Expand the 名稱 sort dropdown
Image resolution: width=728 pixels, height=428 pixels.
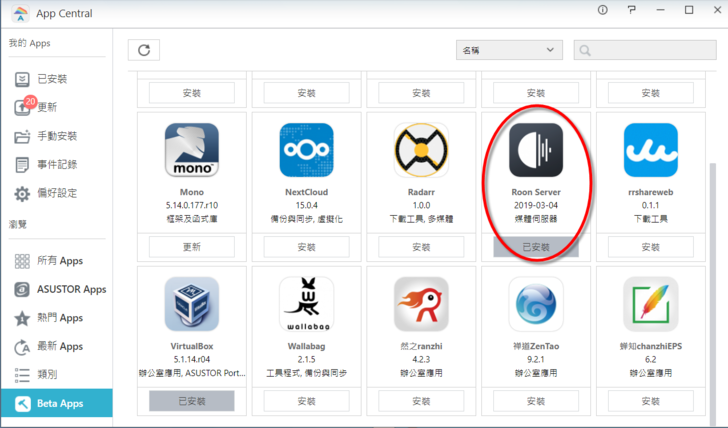click(x=509, y=50)
